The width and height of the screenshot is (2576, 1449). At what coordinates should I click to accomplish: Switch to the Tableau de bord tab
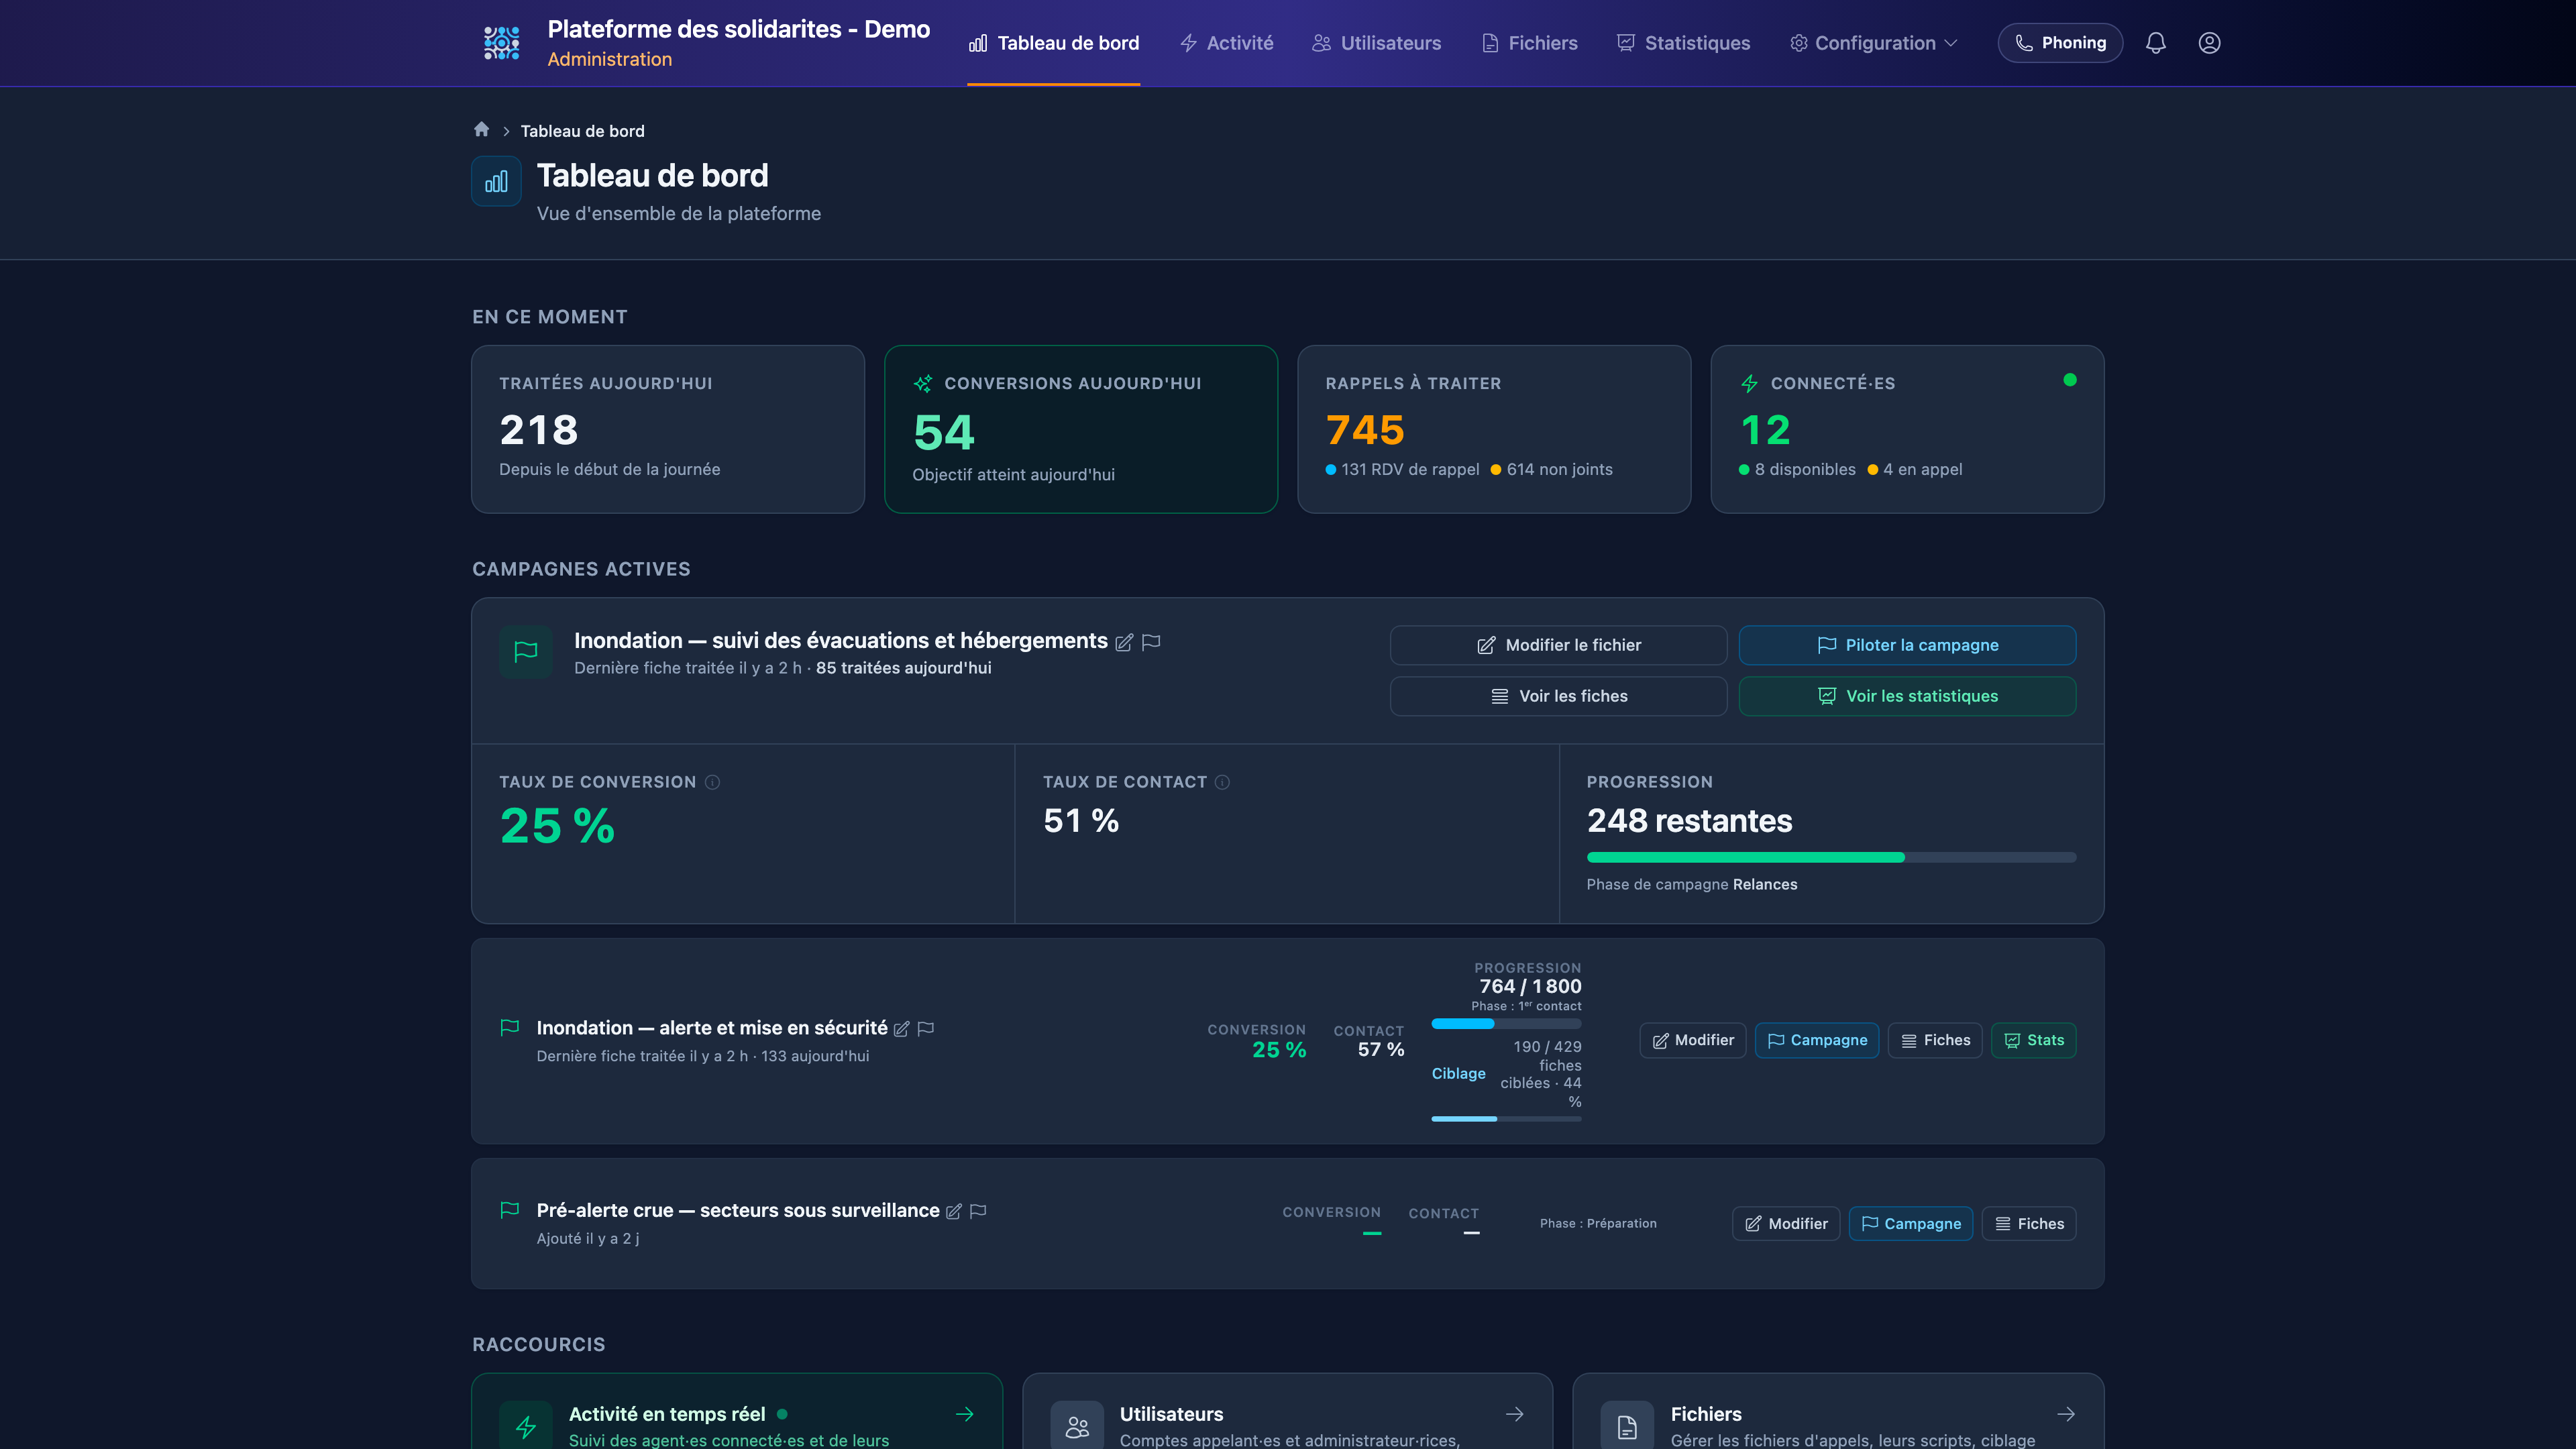(1054, 43)
